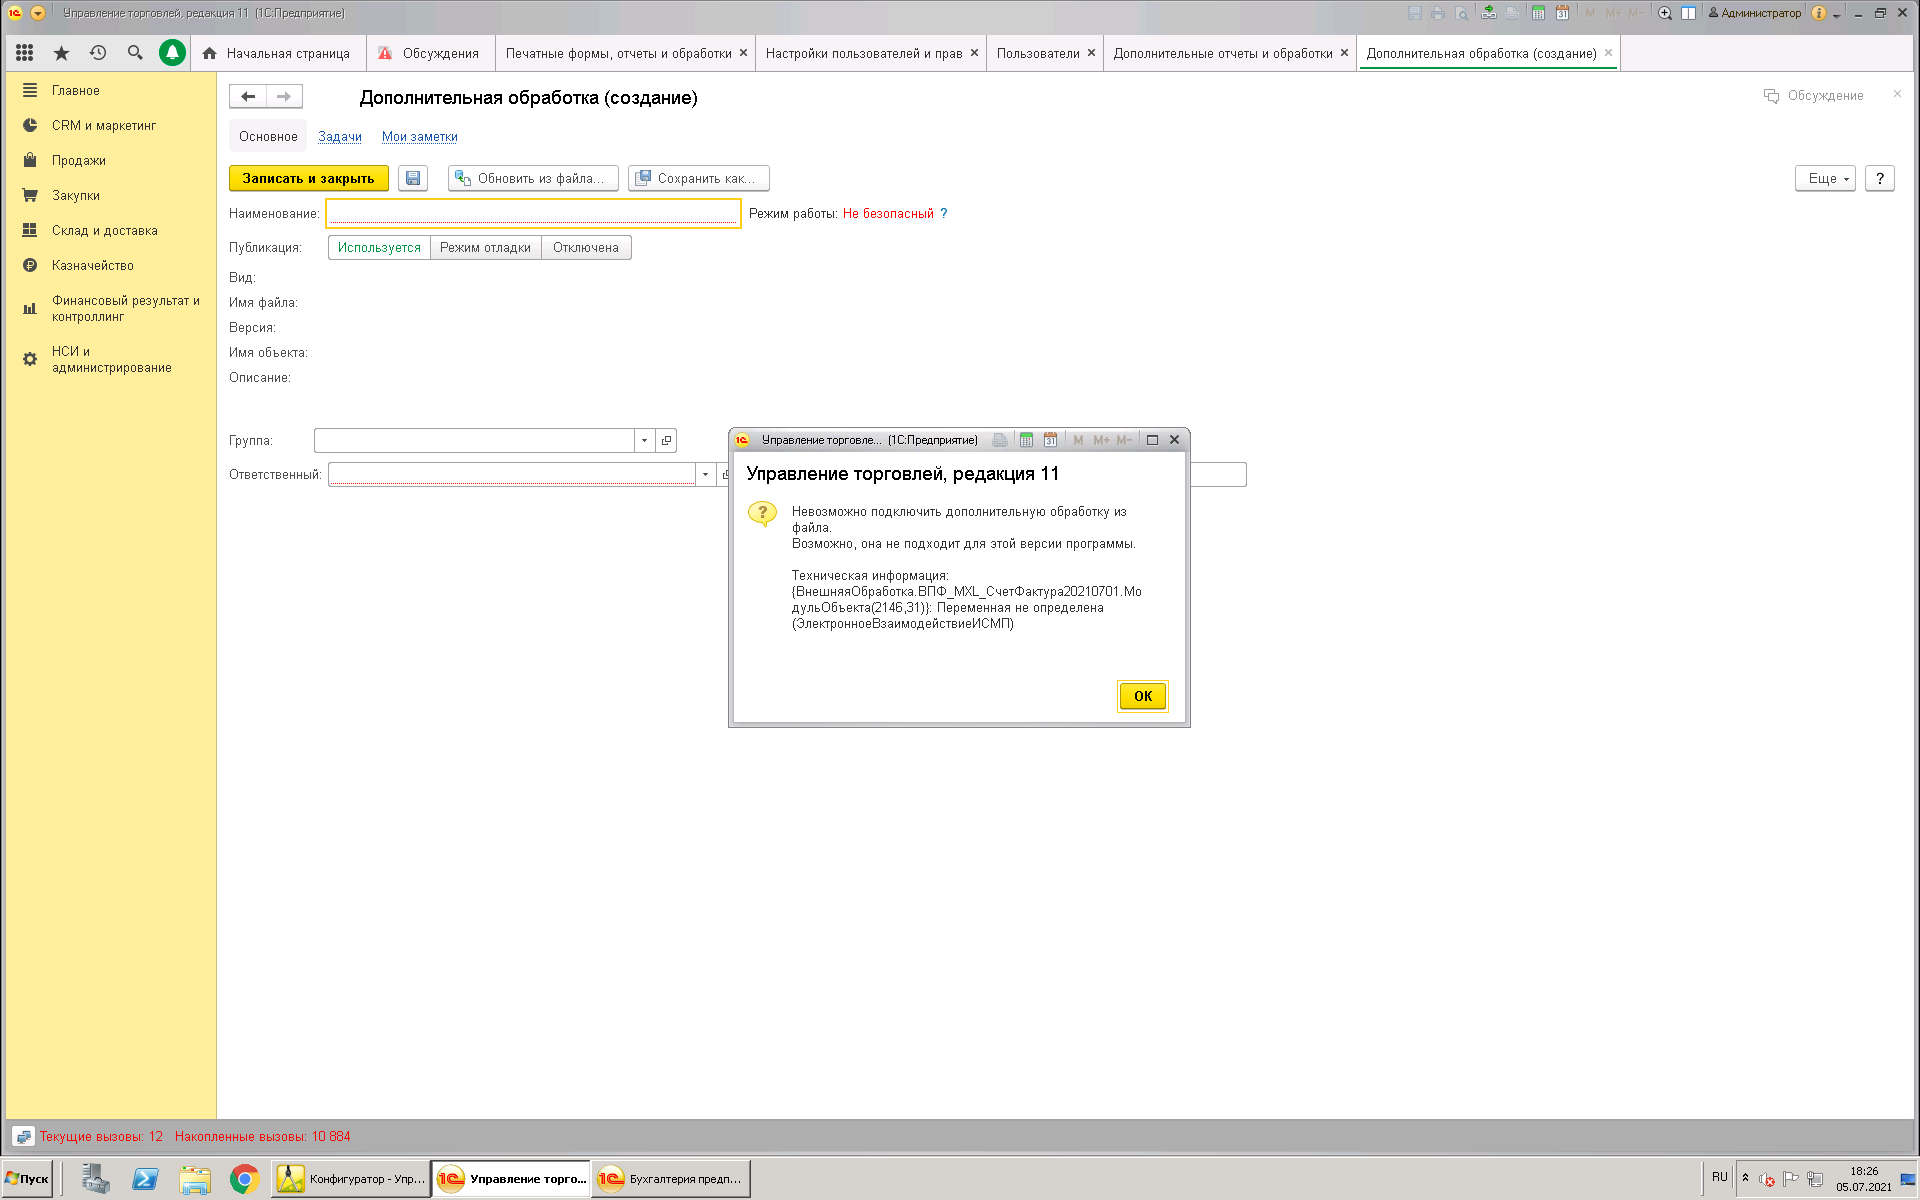Open the calculator icon in the title bar
Screen dimensions: 1920x1200
tap(1538, 13)
